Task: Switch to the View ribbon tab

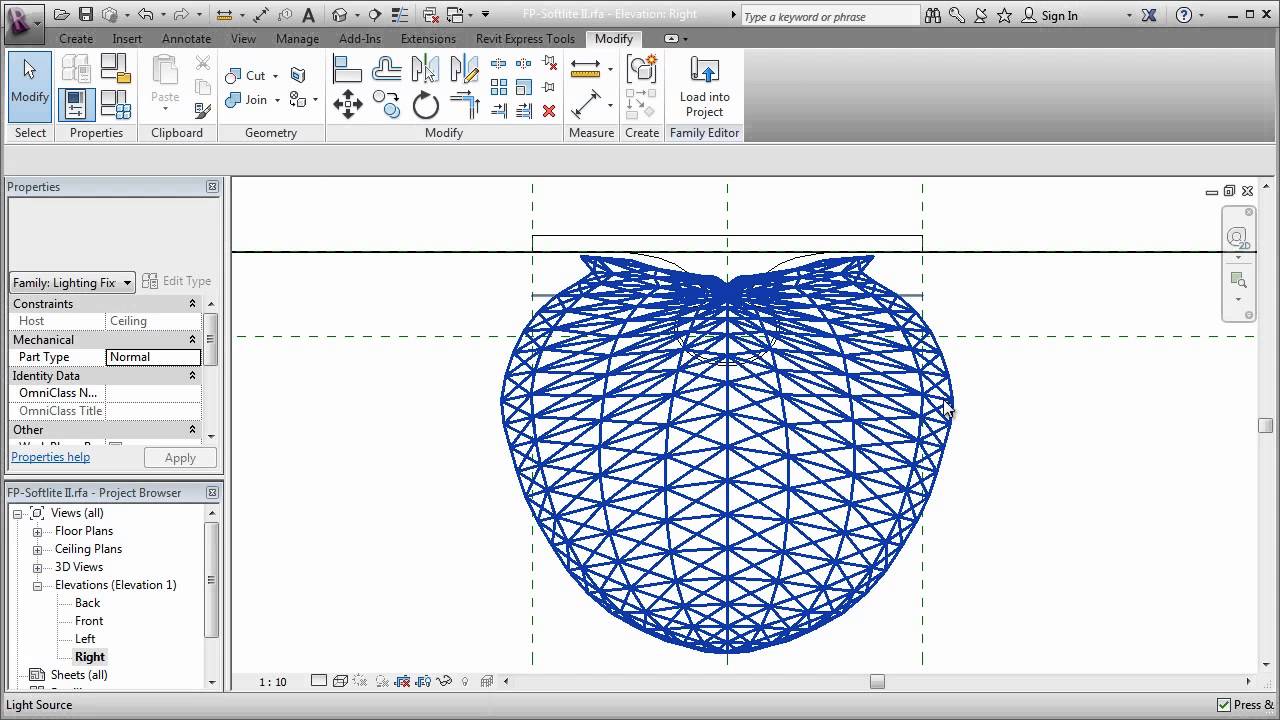Action: (x=243, y=39)
